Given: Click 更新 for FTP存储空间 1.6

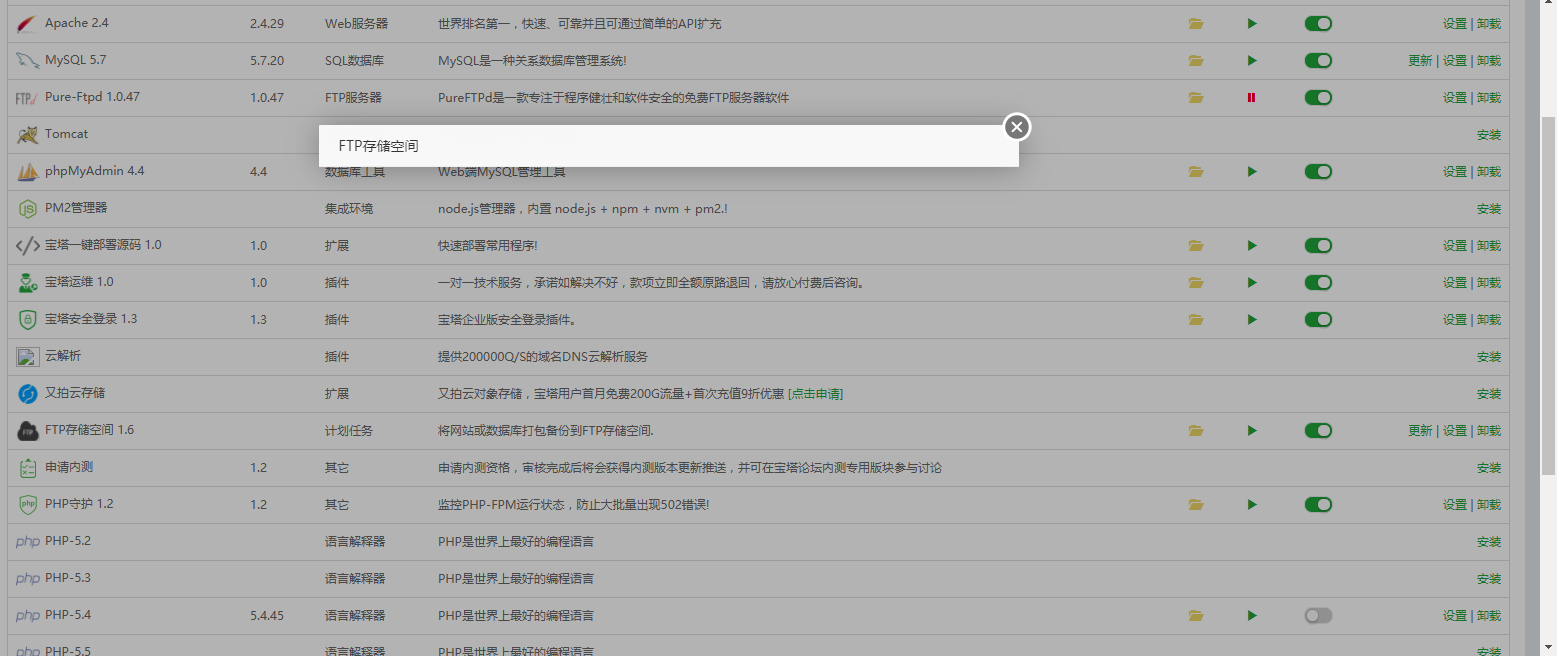Looking at the screenshot, I should tap(1420, 431).
